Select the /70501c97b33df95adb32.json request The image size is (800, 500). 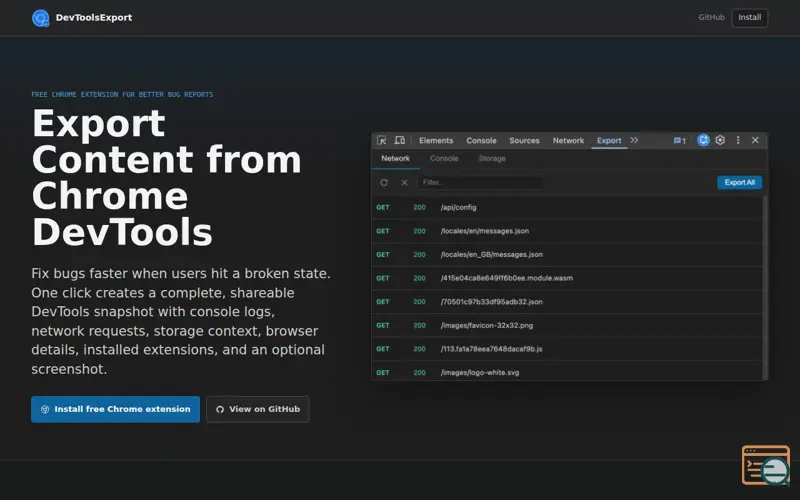tap(567, 302)
